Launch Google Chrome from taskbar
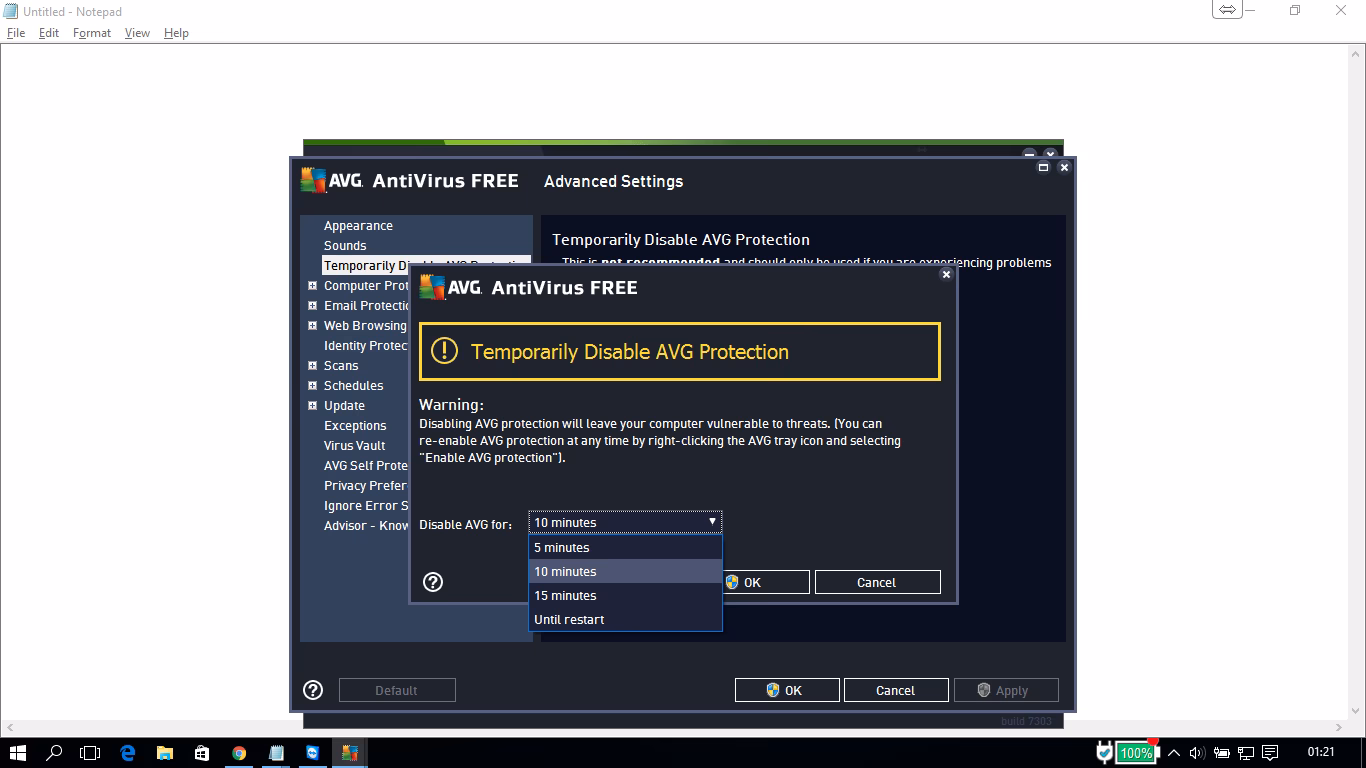This screenshot has height=768, width=1366. (x=239, y=753)
